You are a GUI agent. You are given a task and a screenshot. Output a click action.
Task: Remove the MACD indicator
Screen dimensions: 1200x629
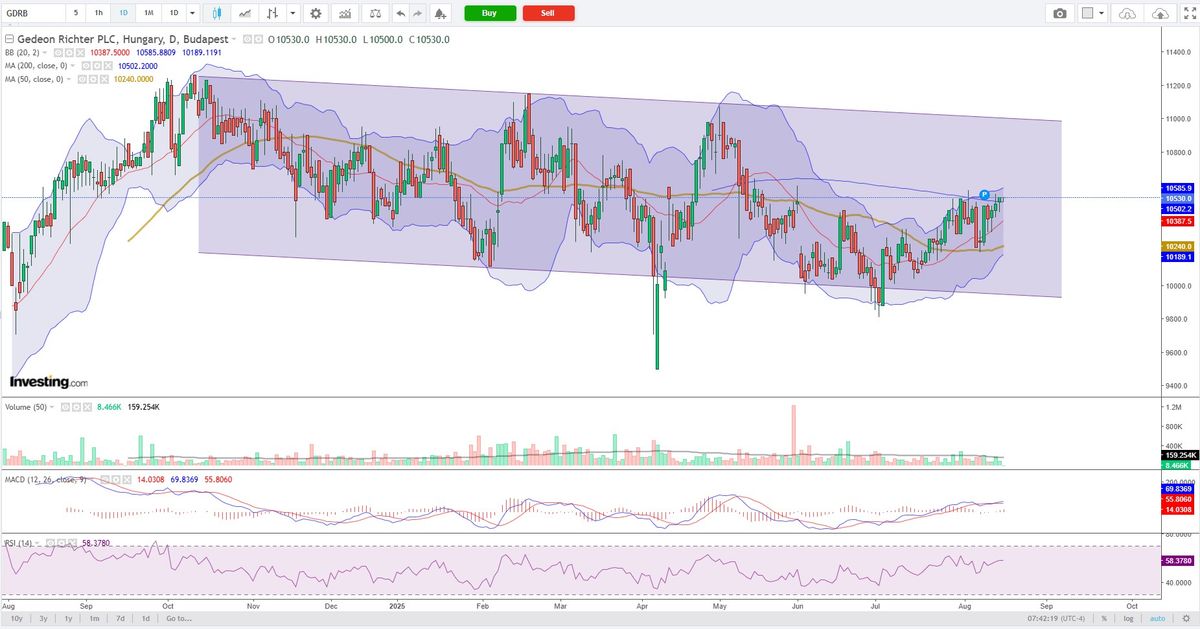(x=127, y=479)
